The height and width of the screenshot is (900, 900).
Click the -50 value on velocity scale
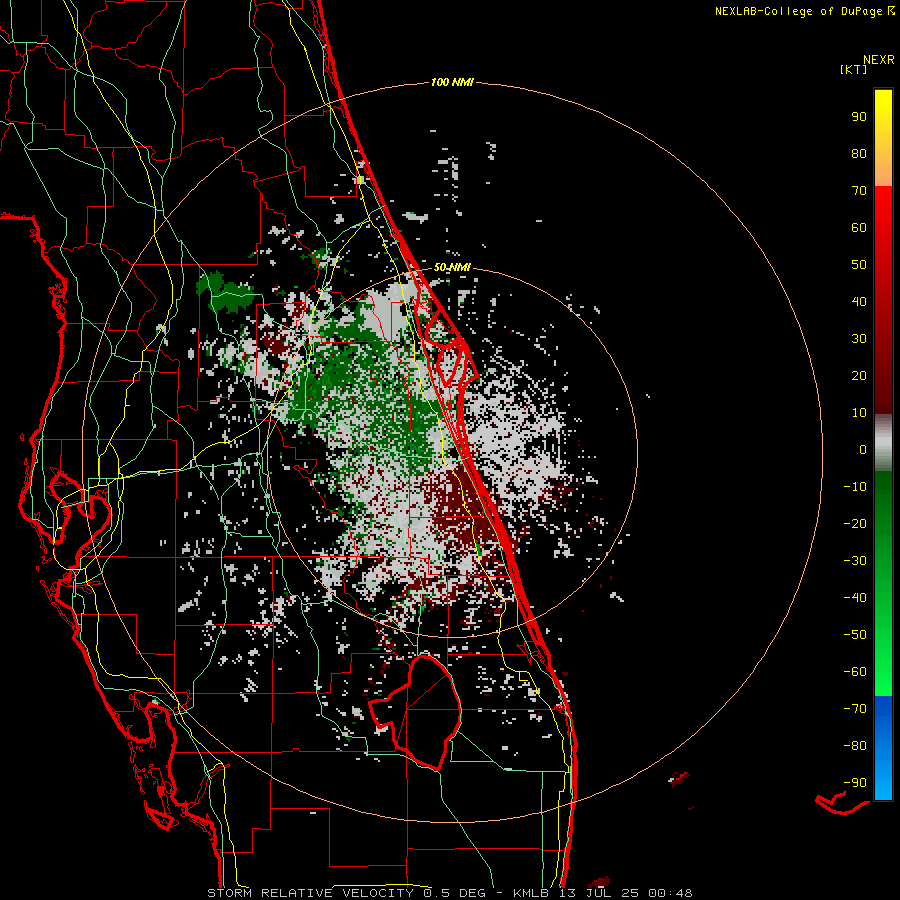point(855,635)
